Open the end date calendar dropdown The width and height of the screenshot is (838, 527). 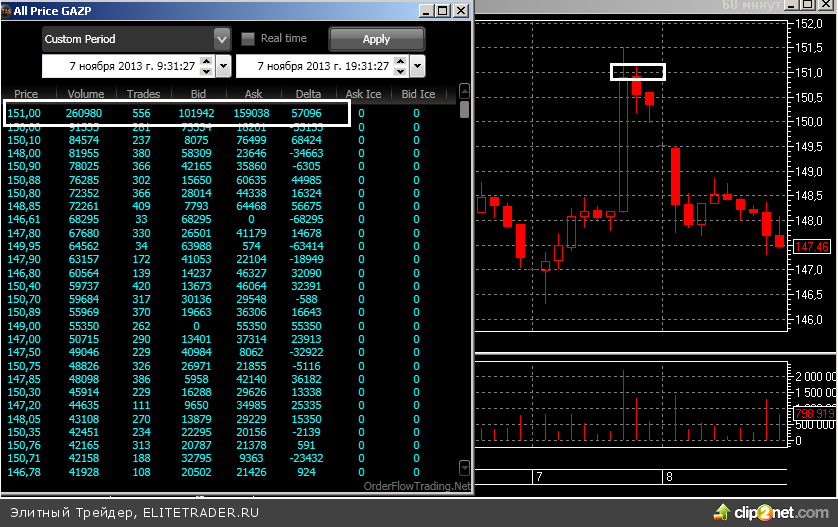(417, 67)
